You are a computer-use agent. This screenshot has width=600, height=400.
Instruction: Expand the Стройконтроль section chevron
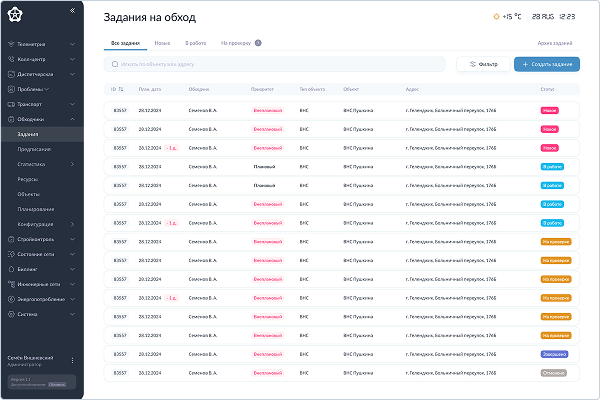coord(72,239)
